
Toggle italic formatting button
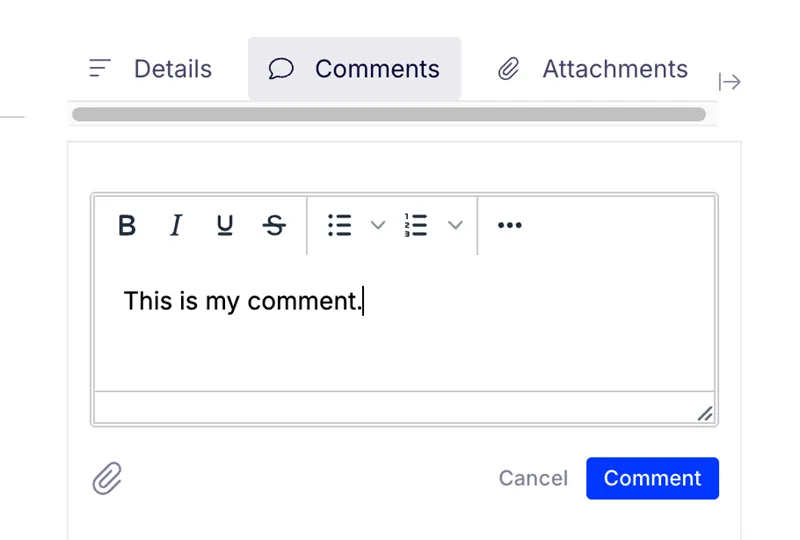(x=176, y=225)
